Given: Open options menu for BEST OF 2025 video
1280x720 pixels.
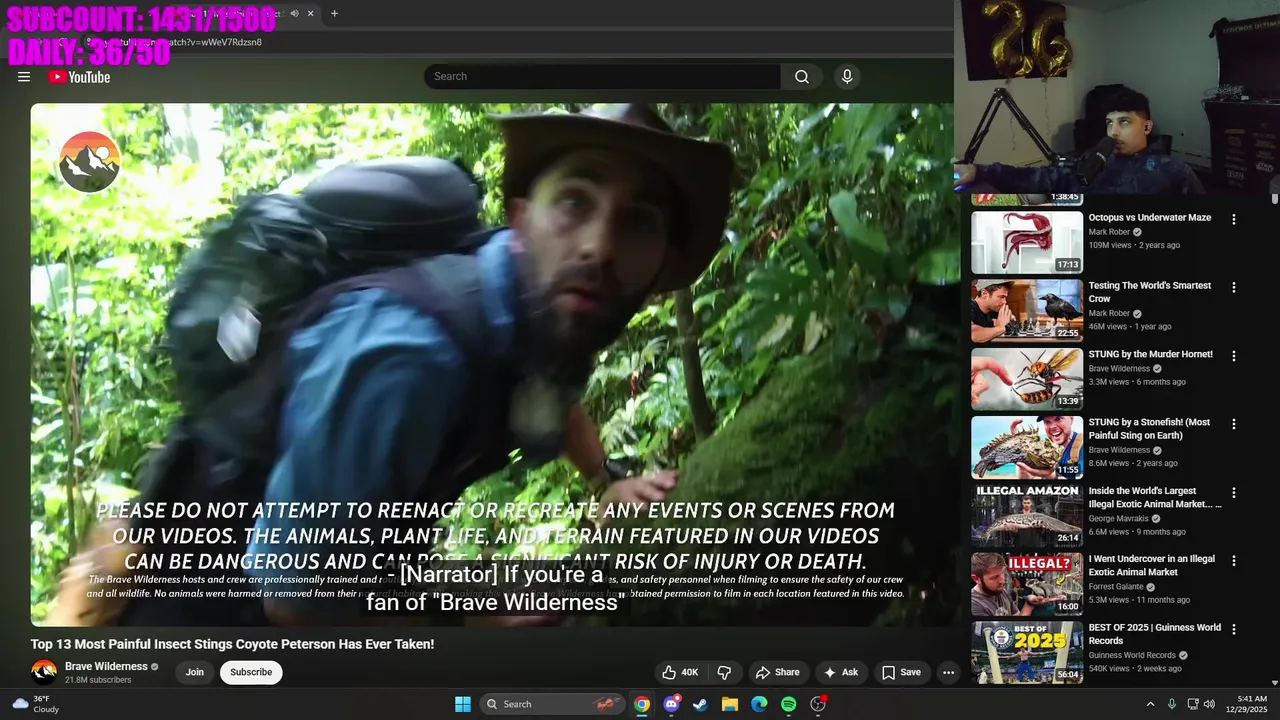Looking at the screenshot, I should point(1233,630).
